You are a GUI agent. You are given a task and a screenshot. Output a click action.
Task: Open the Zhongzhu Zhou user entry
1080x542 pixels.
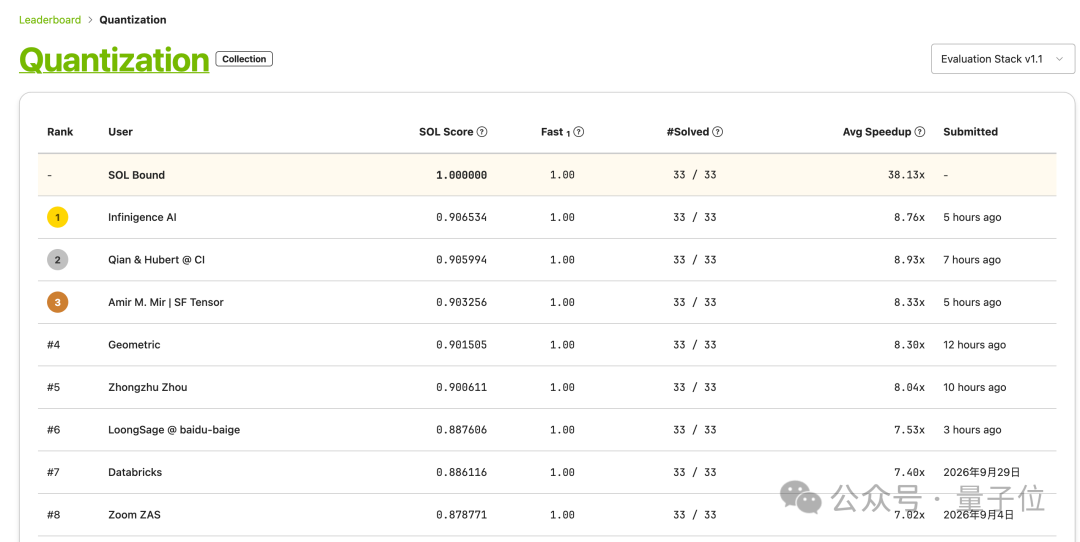[147, 387]
